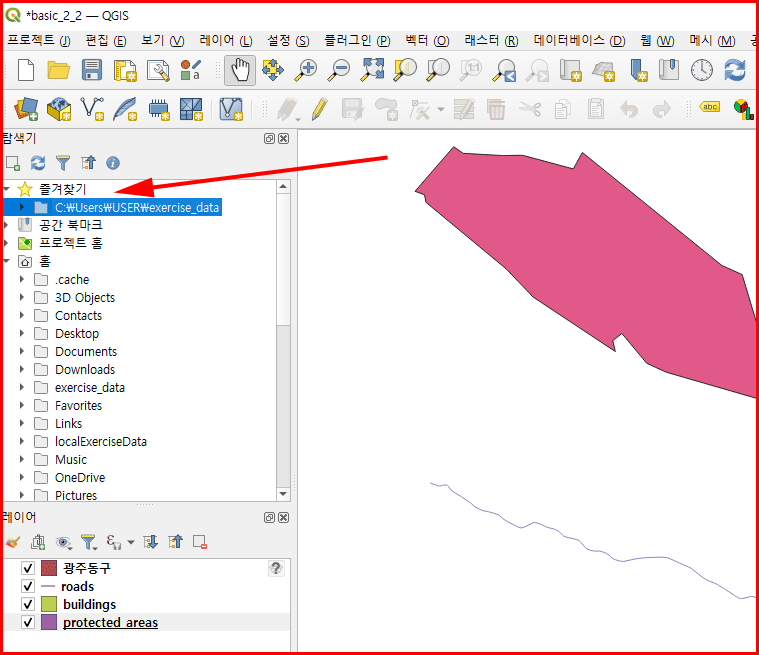The image size is (759, 655).
Task: Select the OneDrive folder
Action: pyautogui.click(x=80, y=478)
